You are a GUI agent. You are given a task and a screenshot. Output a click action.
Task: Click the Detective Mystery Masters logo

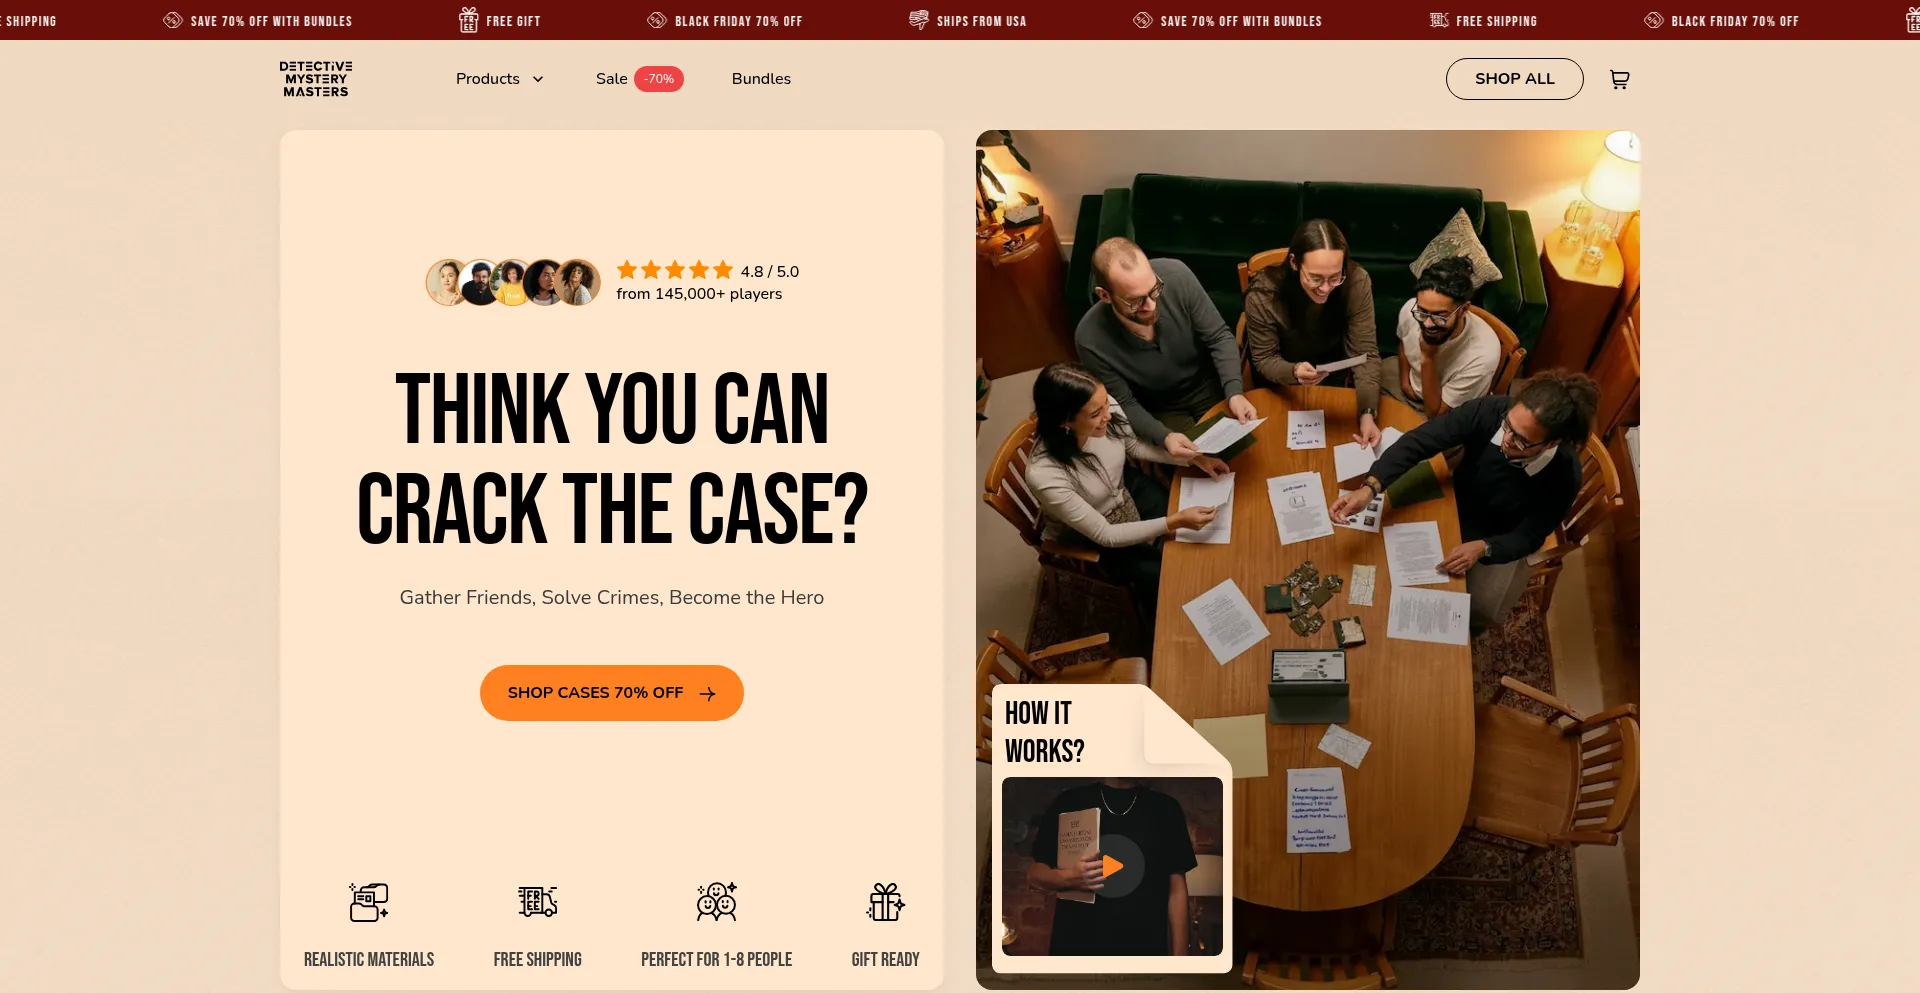316,79
